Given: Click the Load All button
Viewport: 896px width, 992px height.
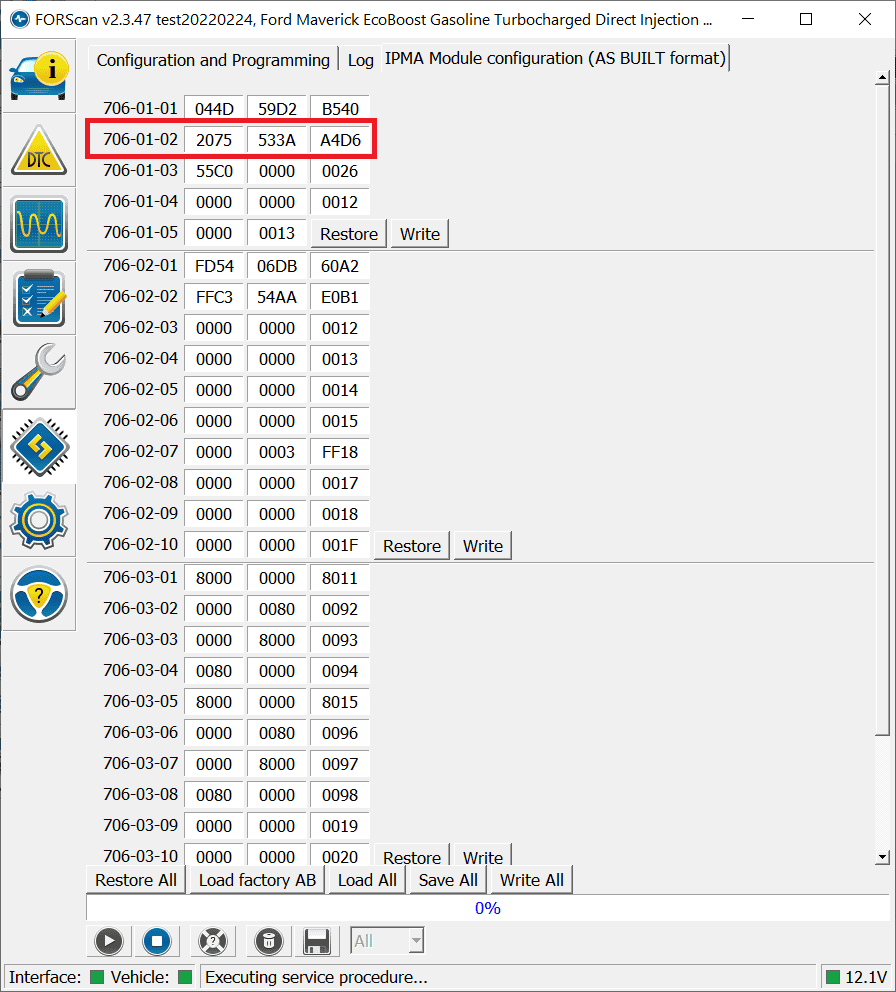Looking at the screenshot, I should click(x=367, y=880).
